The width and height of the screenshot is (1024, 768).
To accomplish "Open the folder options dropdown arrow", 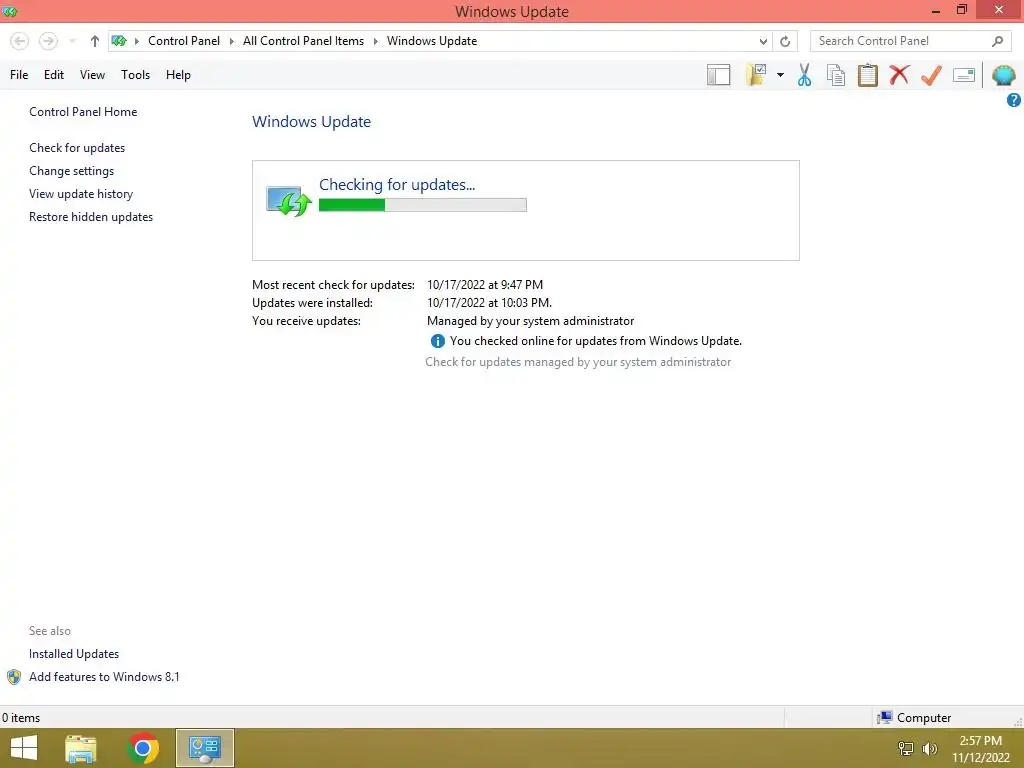I will click(780, 75).
